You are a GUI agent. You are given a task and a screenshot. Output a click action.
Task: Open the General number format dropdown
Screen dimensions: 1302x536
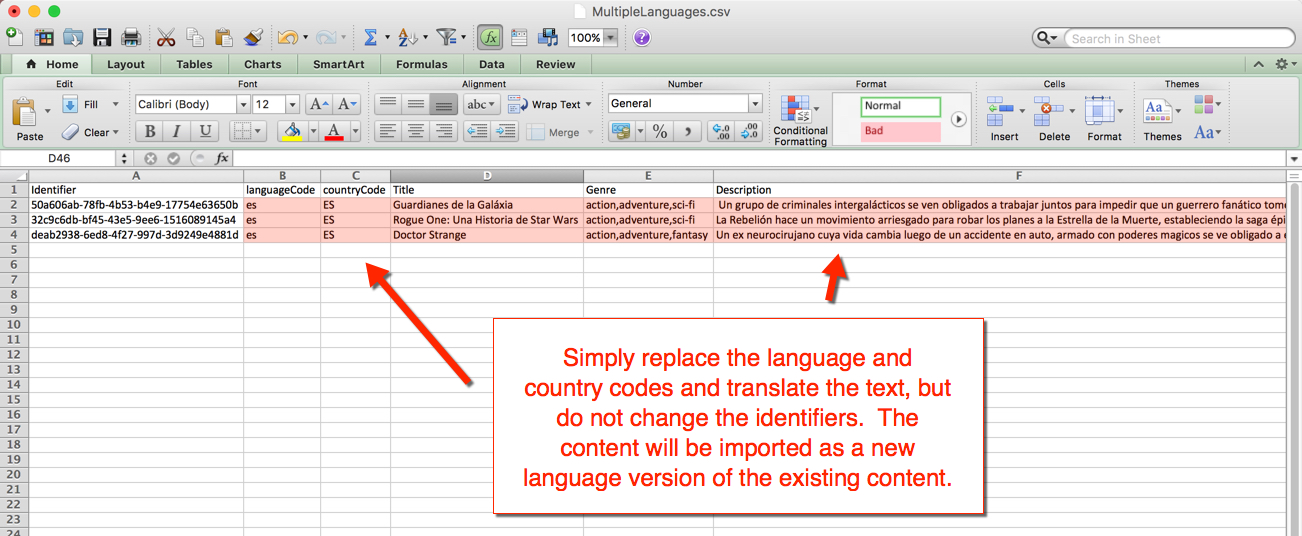tap(755, 104)
